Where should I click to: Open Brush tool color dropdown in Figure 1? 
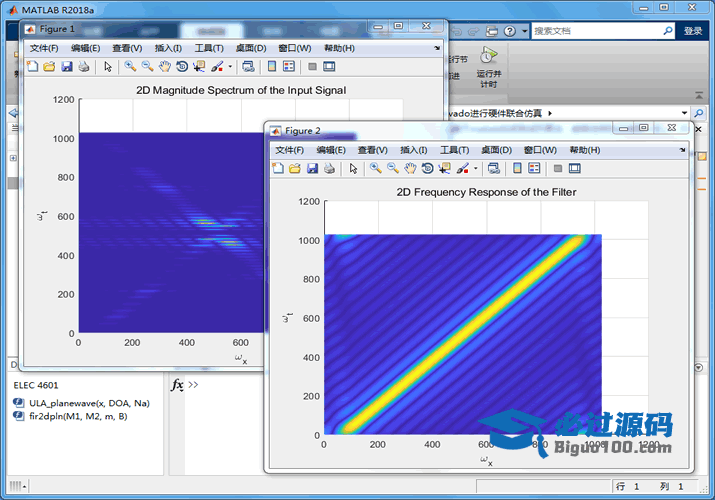pos(230,67)
